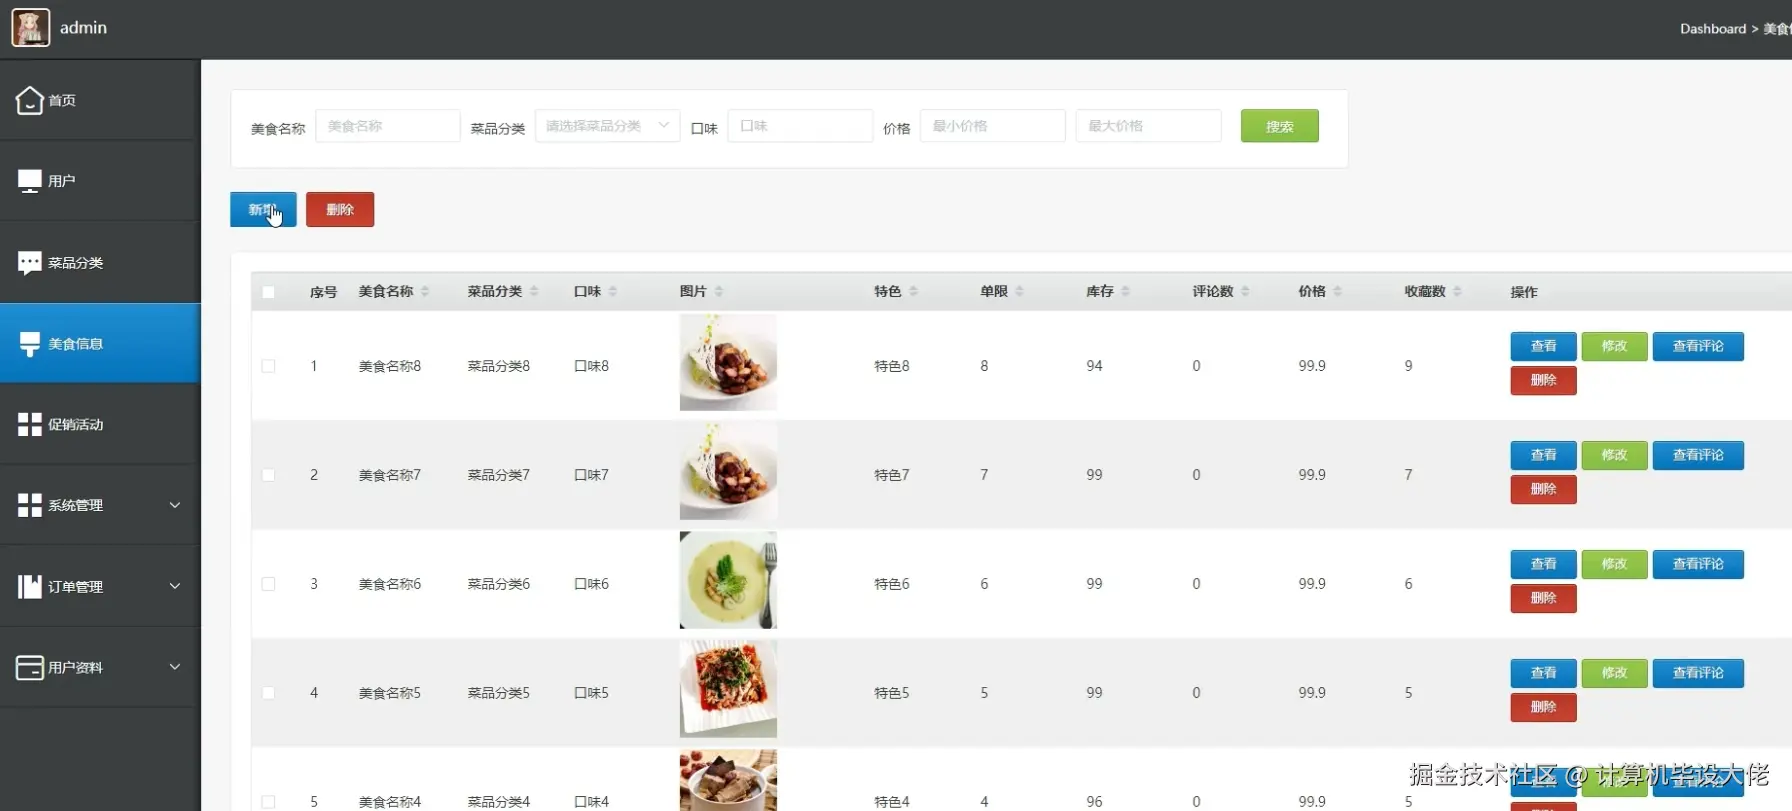Click the cell text 菜品分类8
Viewport: 1792px width, 811px height.
point(499,366)
